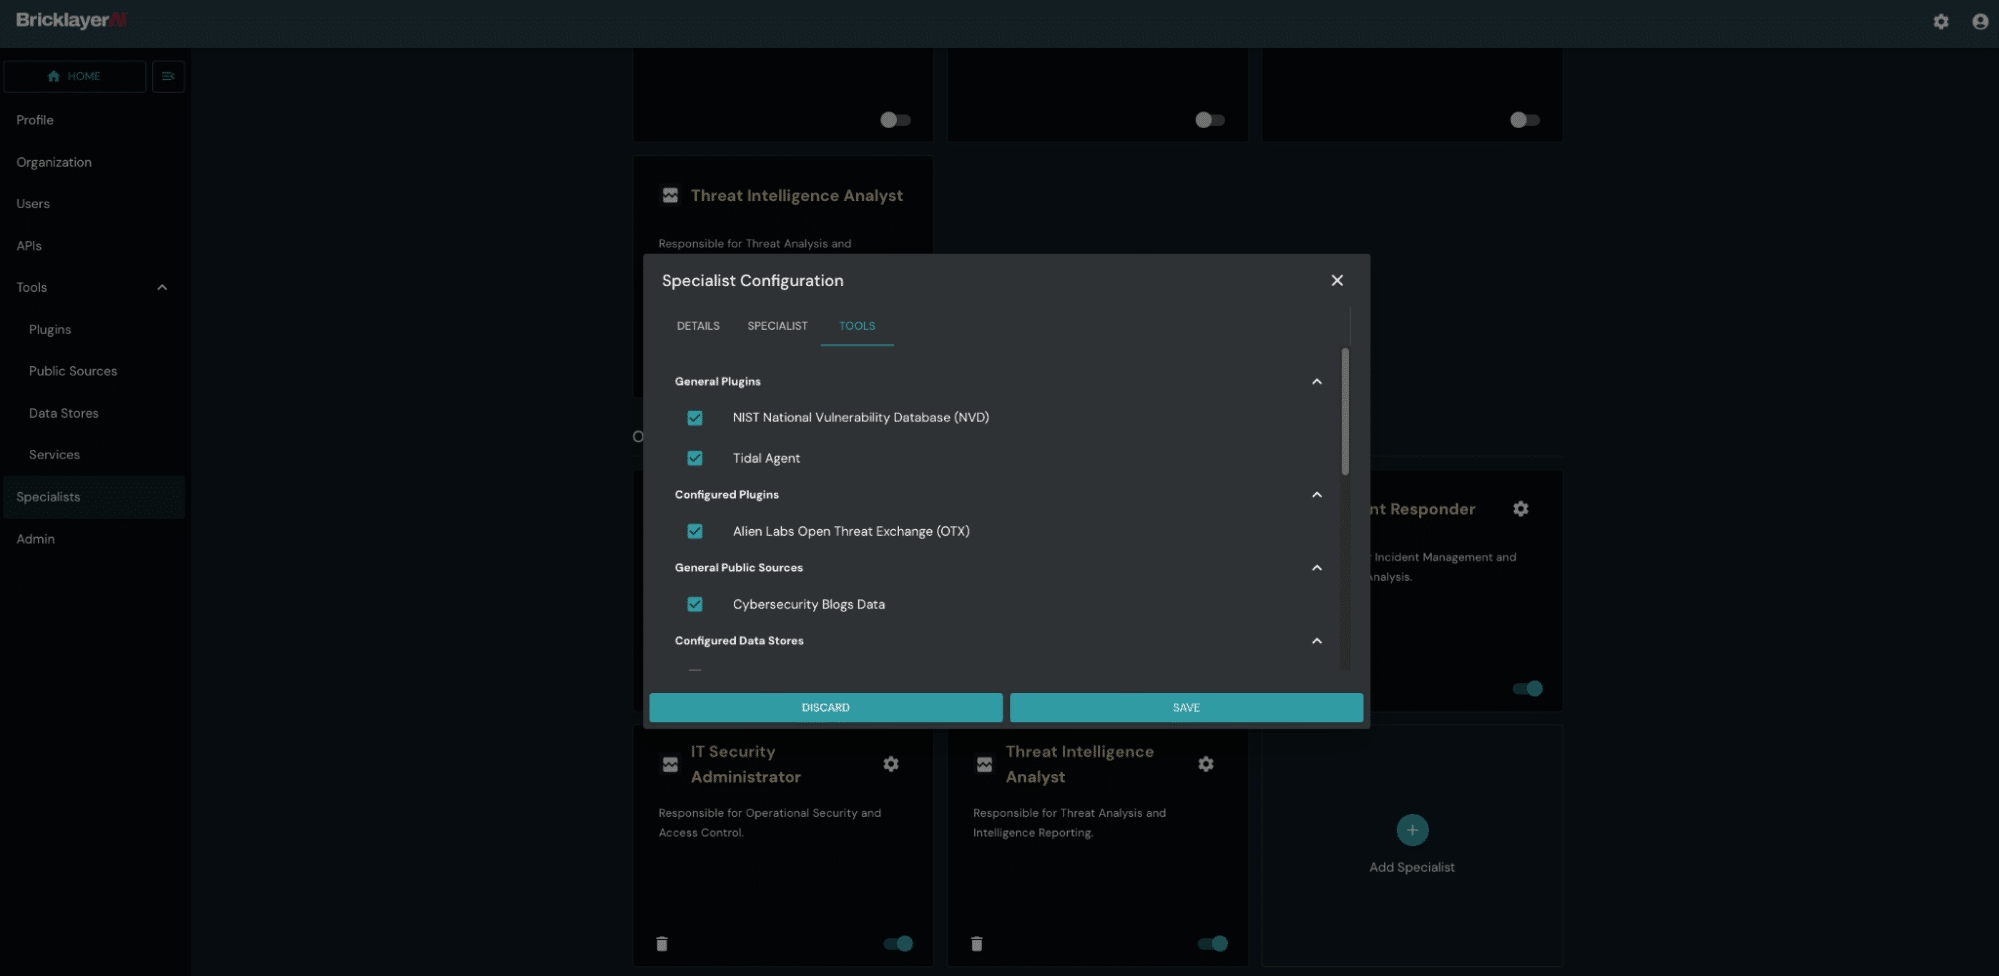This screenshot has height=977, width=1999.
Task: Collapse the Configured Data Stores section
Action: point(1316,640)
